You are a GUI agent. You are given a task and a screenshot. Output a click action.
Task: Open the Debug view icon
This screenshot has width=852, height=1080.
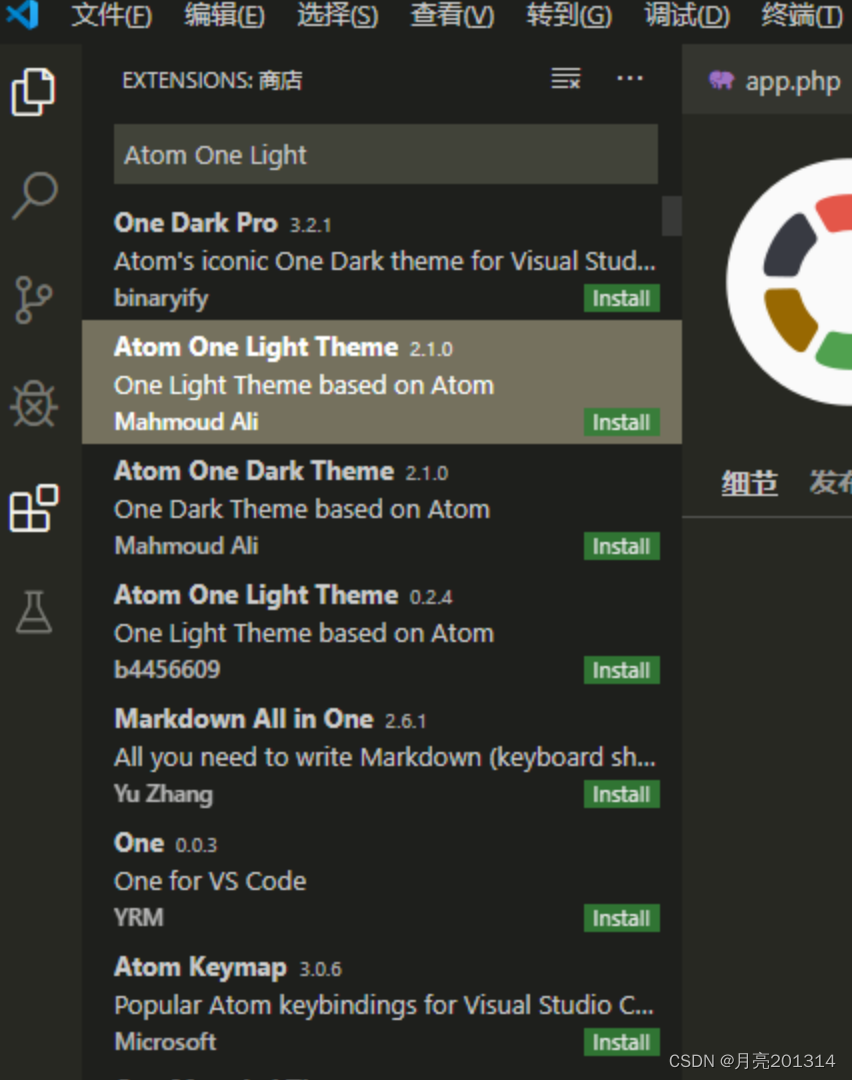34,403
